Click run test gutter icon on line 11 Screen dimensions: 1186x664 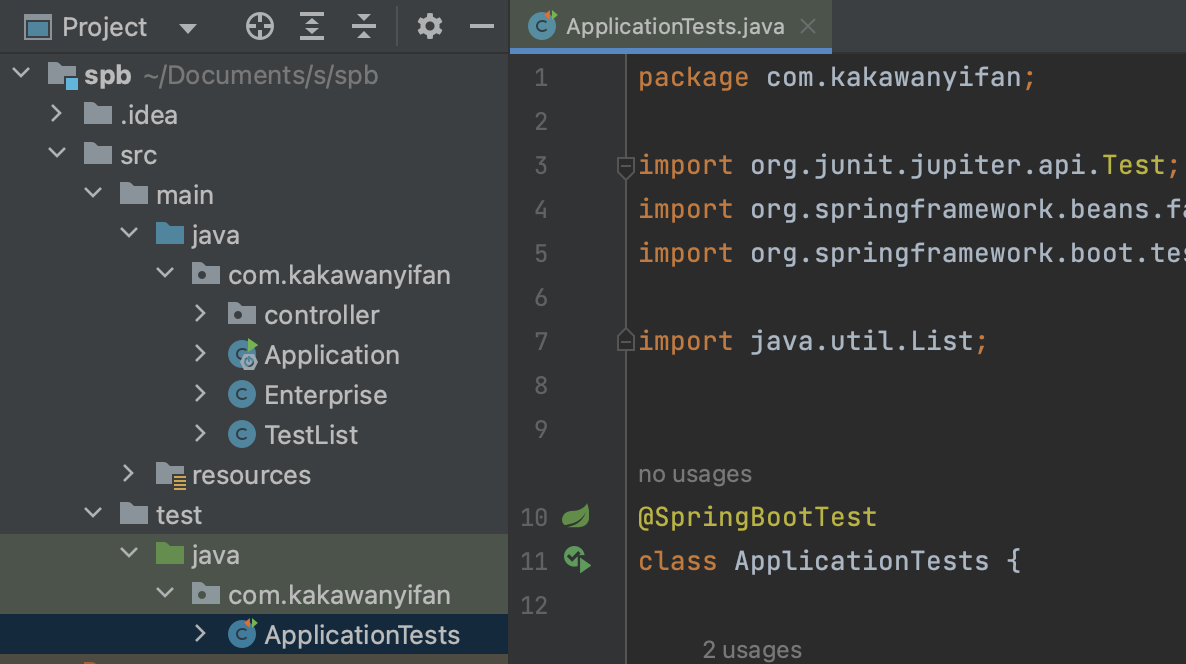click(x=576, y=560)
